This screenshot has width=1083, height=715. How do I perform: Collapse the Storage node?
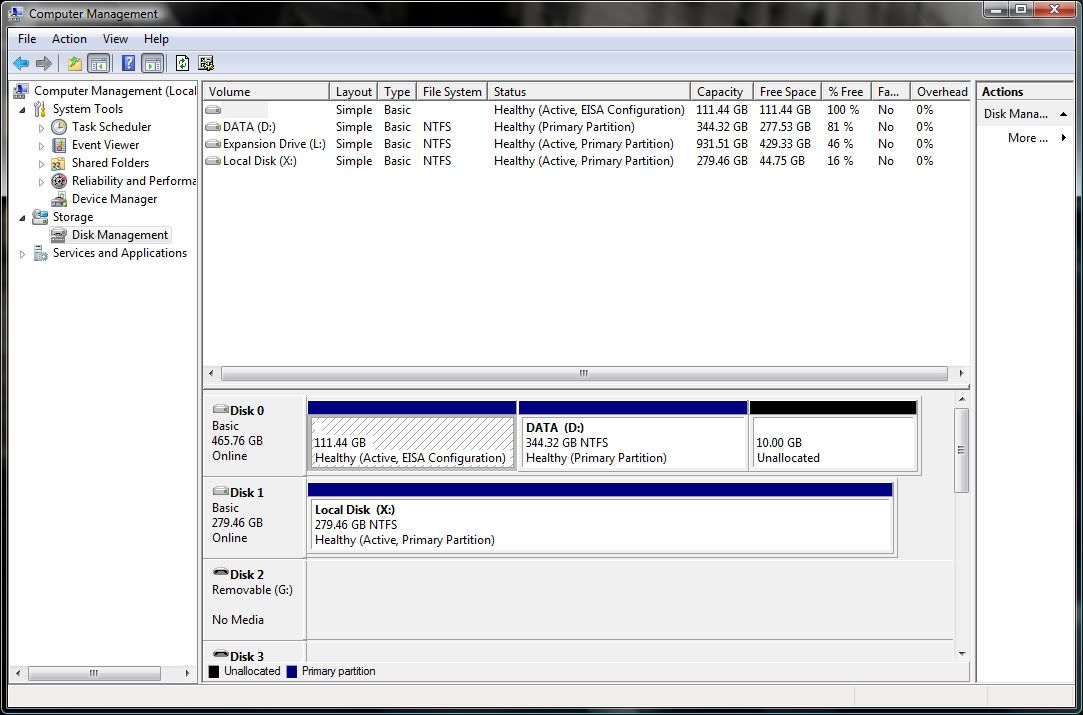pos(22,218)
